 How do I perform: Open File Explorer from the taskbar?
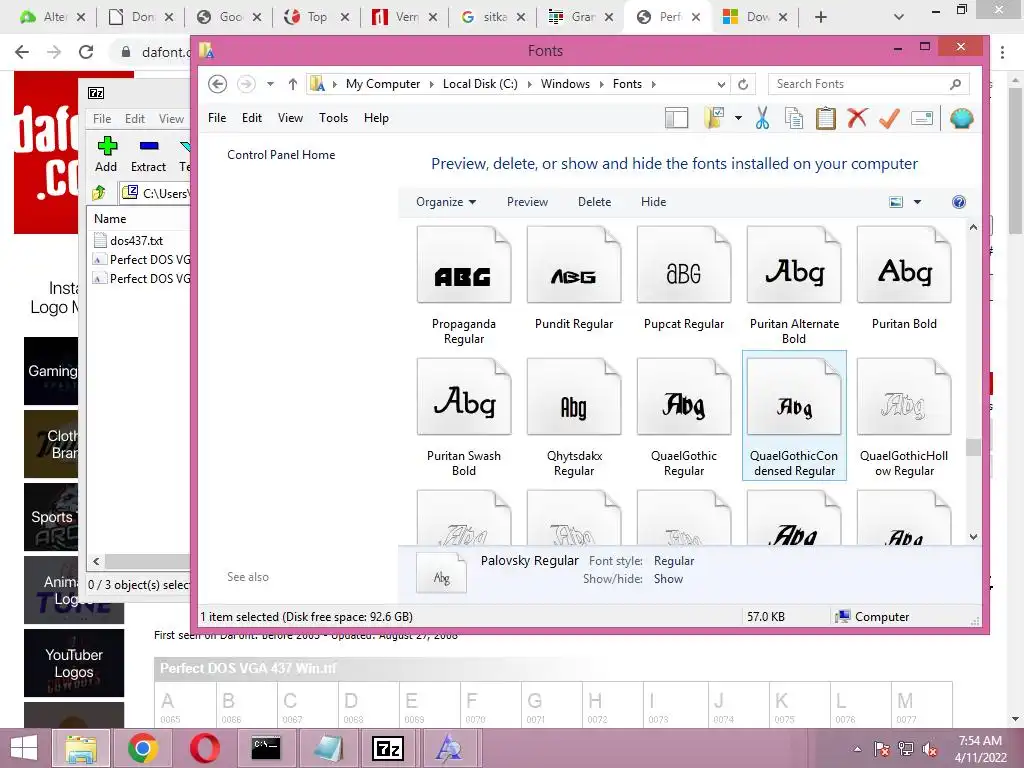81,748
